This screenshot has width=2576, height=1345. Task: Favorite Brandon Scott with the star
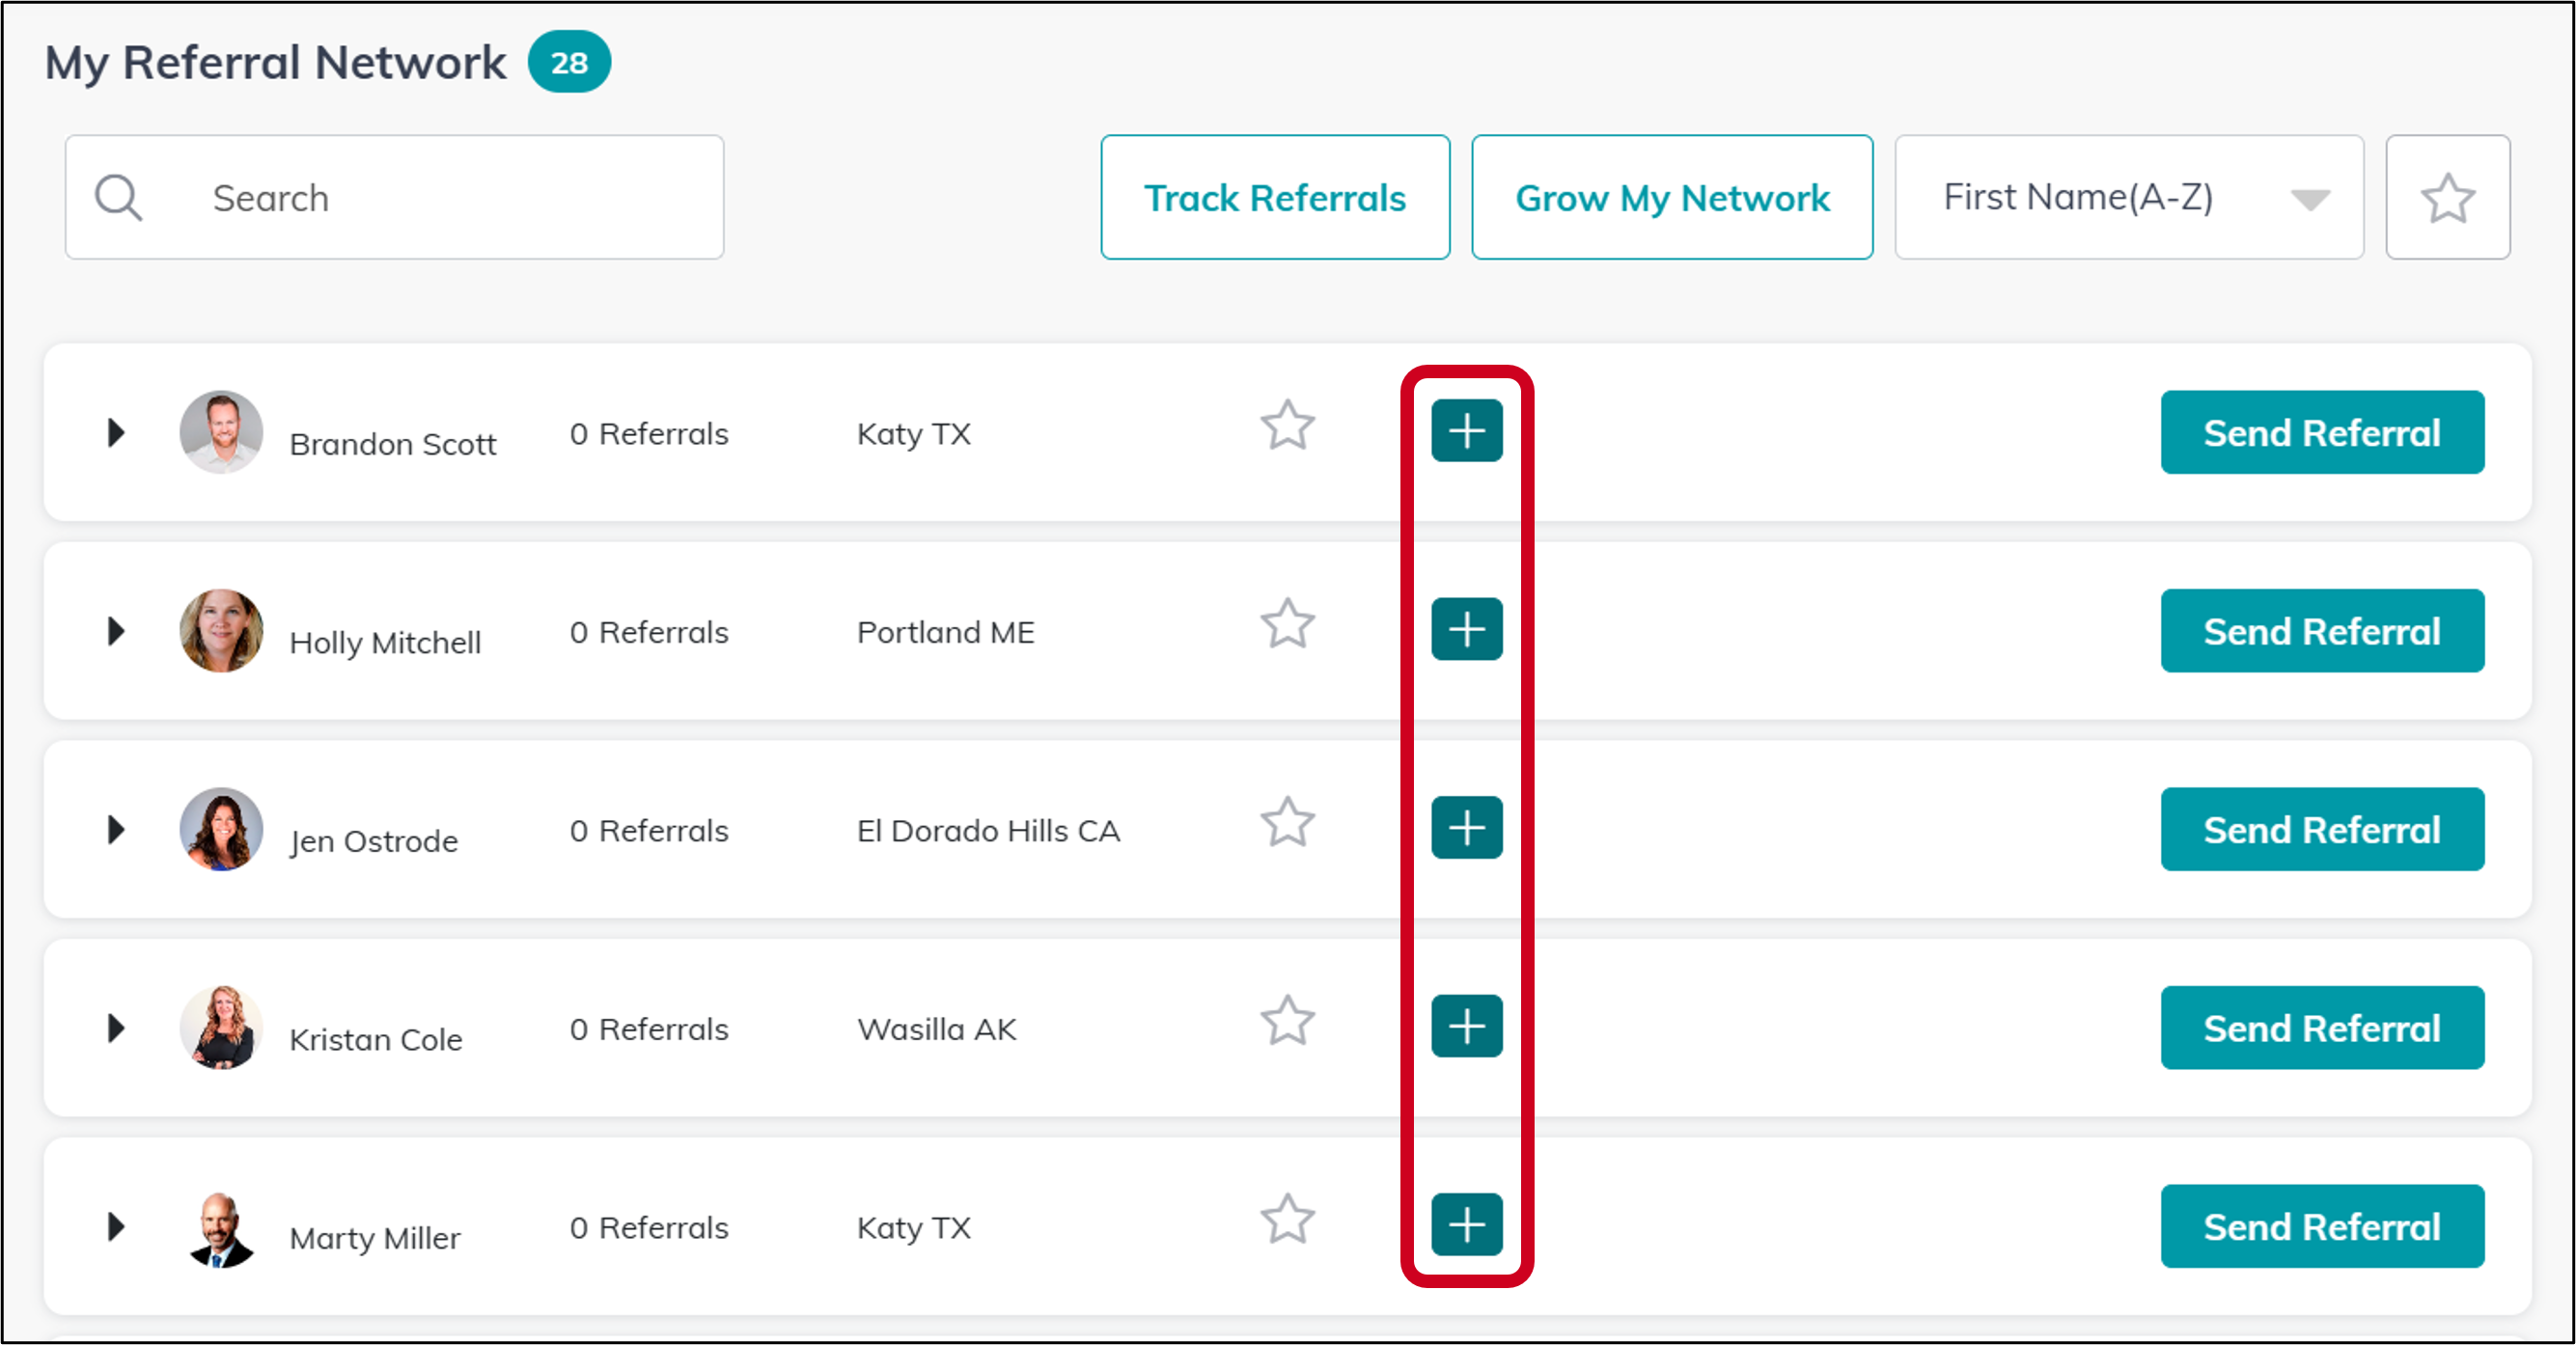1287,426
